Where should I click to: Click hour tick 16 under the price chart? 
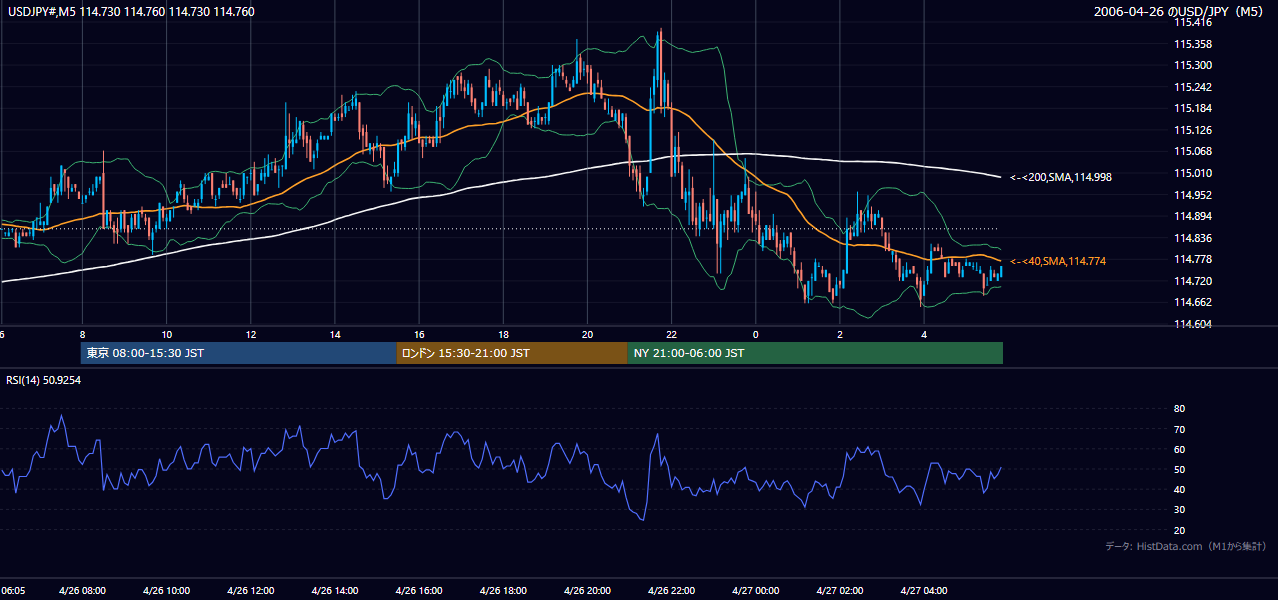point(419,335)
